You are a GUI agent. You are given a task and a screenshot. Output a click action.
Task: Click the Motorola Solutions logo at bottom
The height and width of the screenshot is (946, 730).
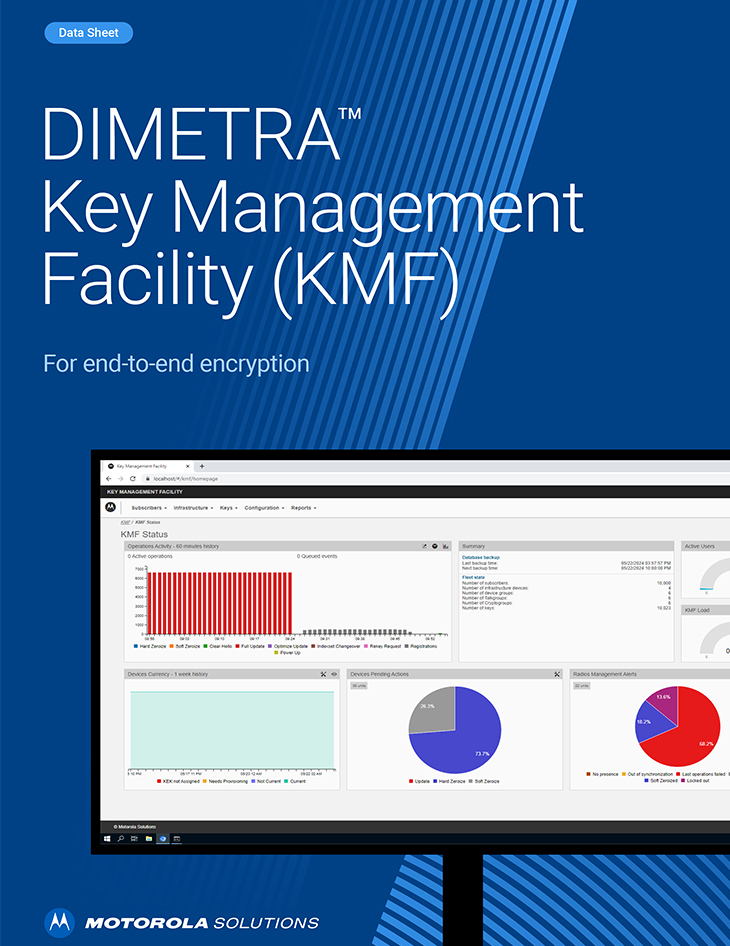[x=181, y=922]
